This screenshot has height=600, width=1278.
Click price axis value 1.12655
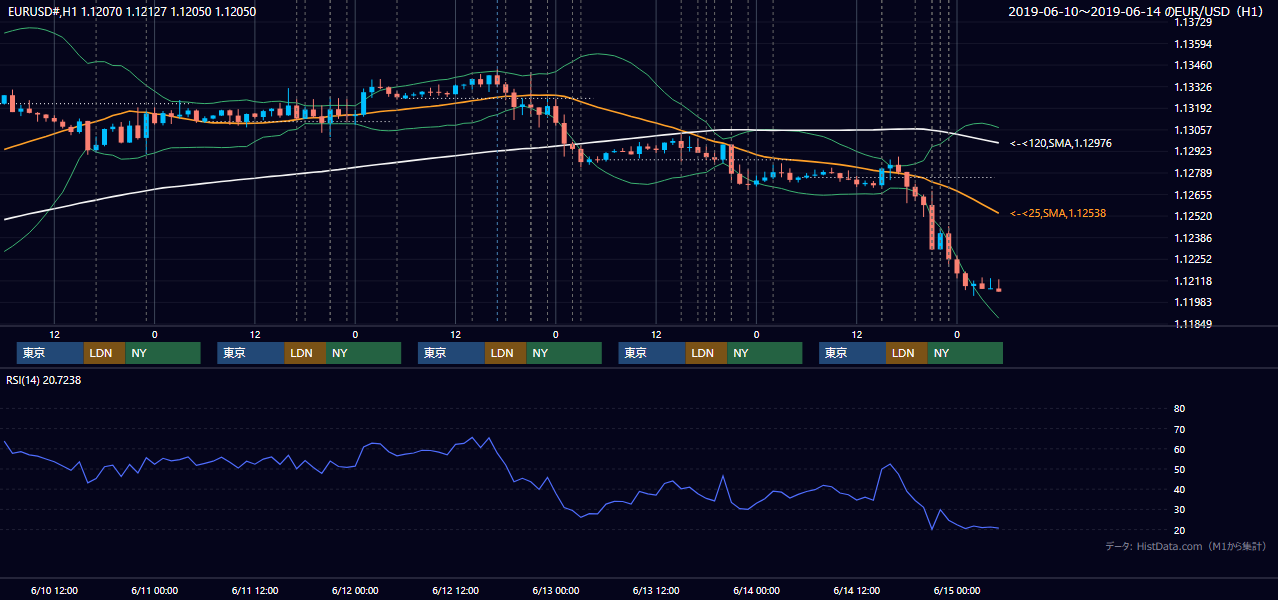[x=1193, y=195]
